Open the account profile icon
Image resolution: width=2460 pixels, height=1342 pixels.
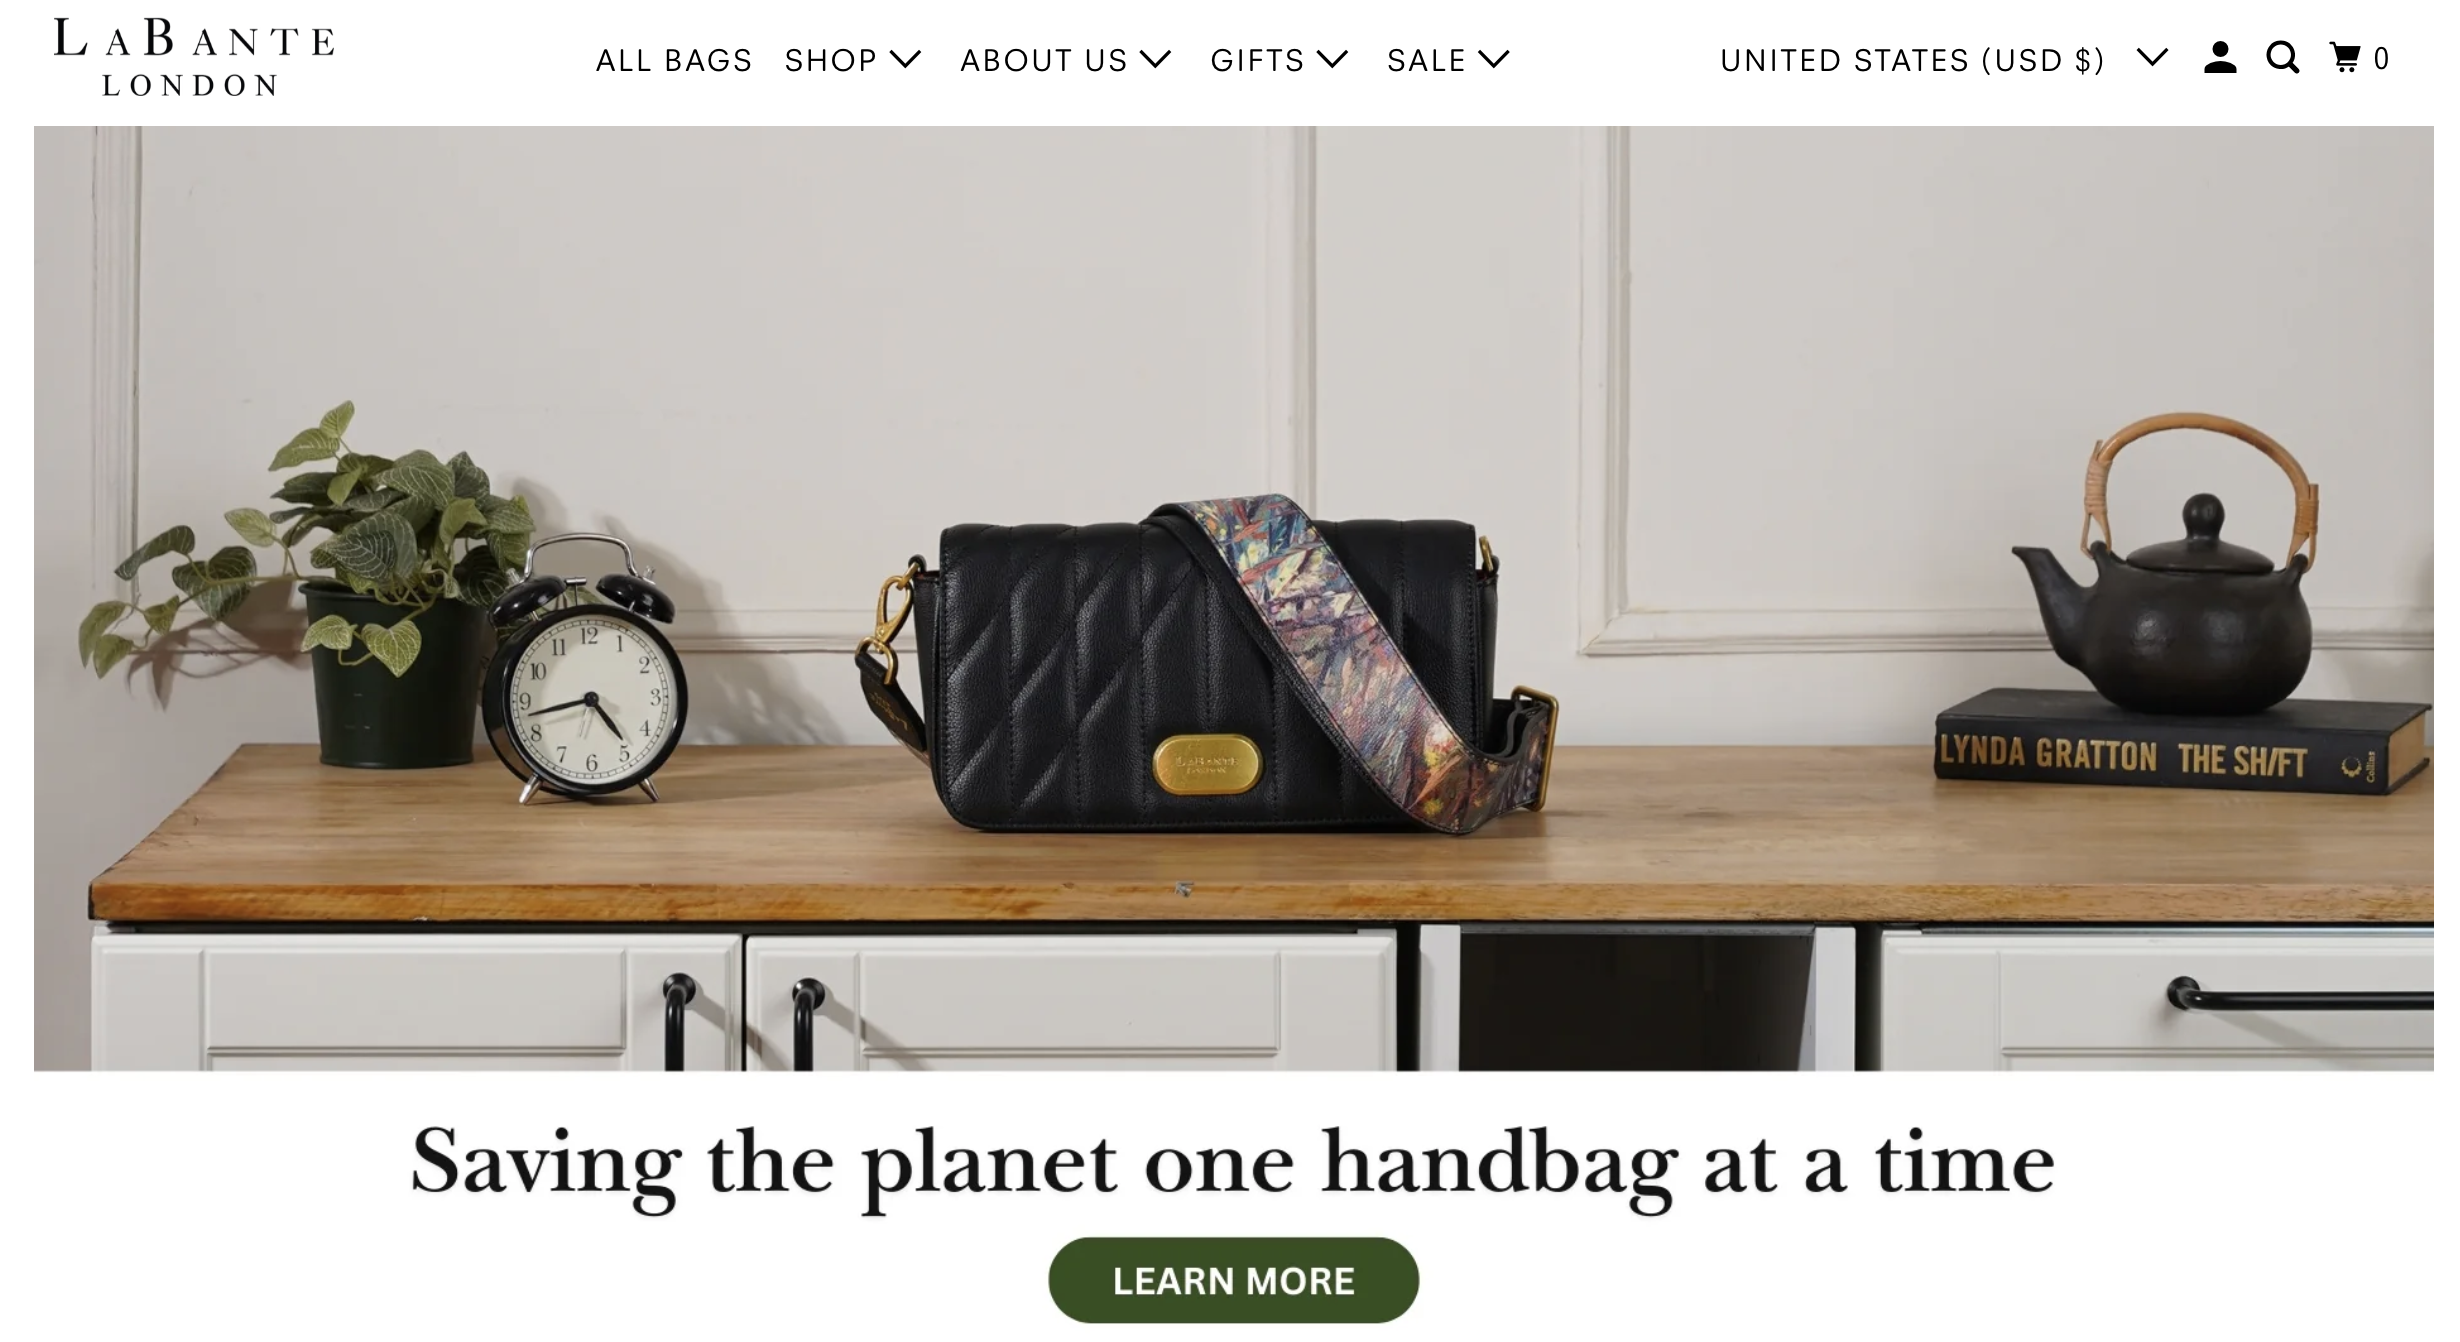(x=2219, y=58)
